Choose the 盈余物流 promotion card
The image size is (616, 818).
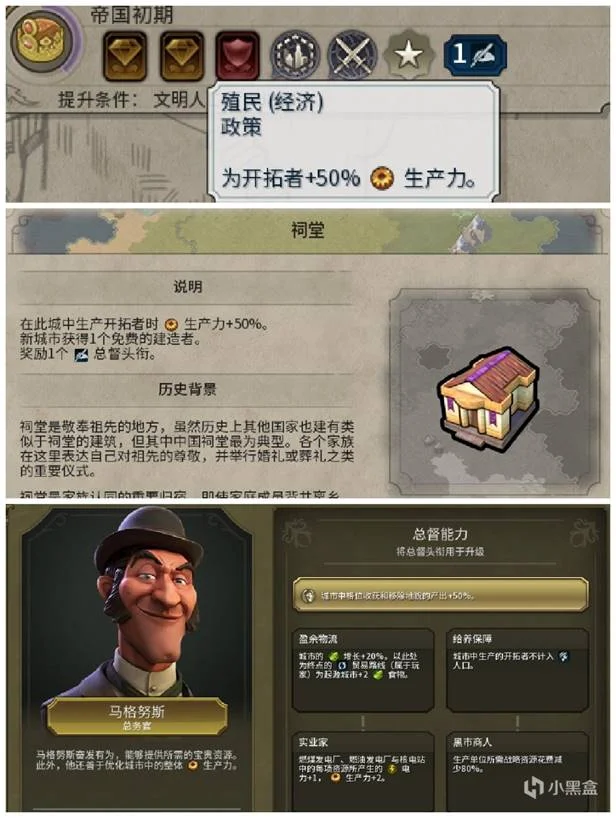click(x=363, y=670)
